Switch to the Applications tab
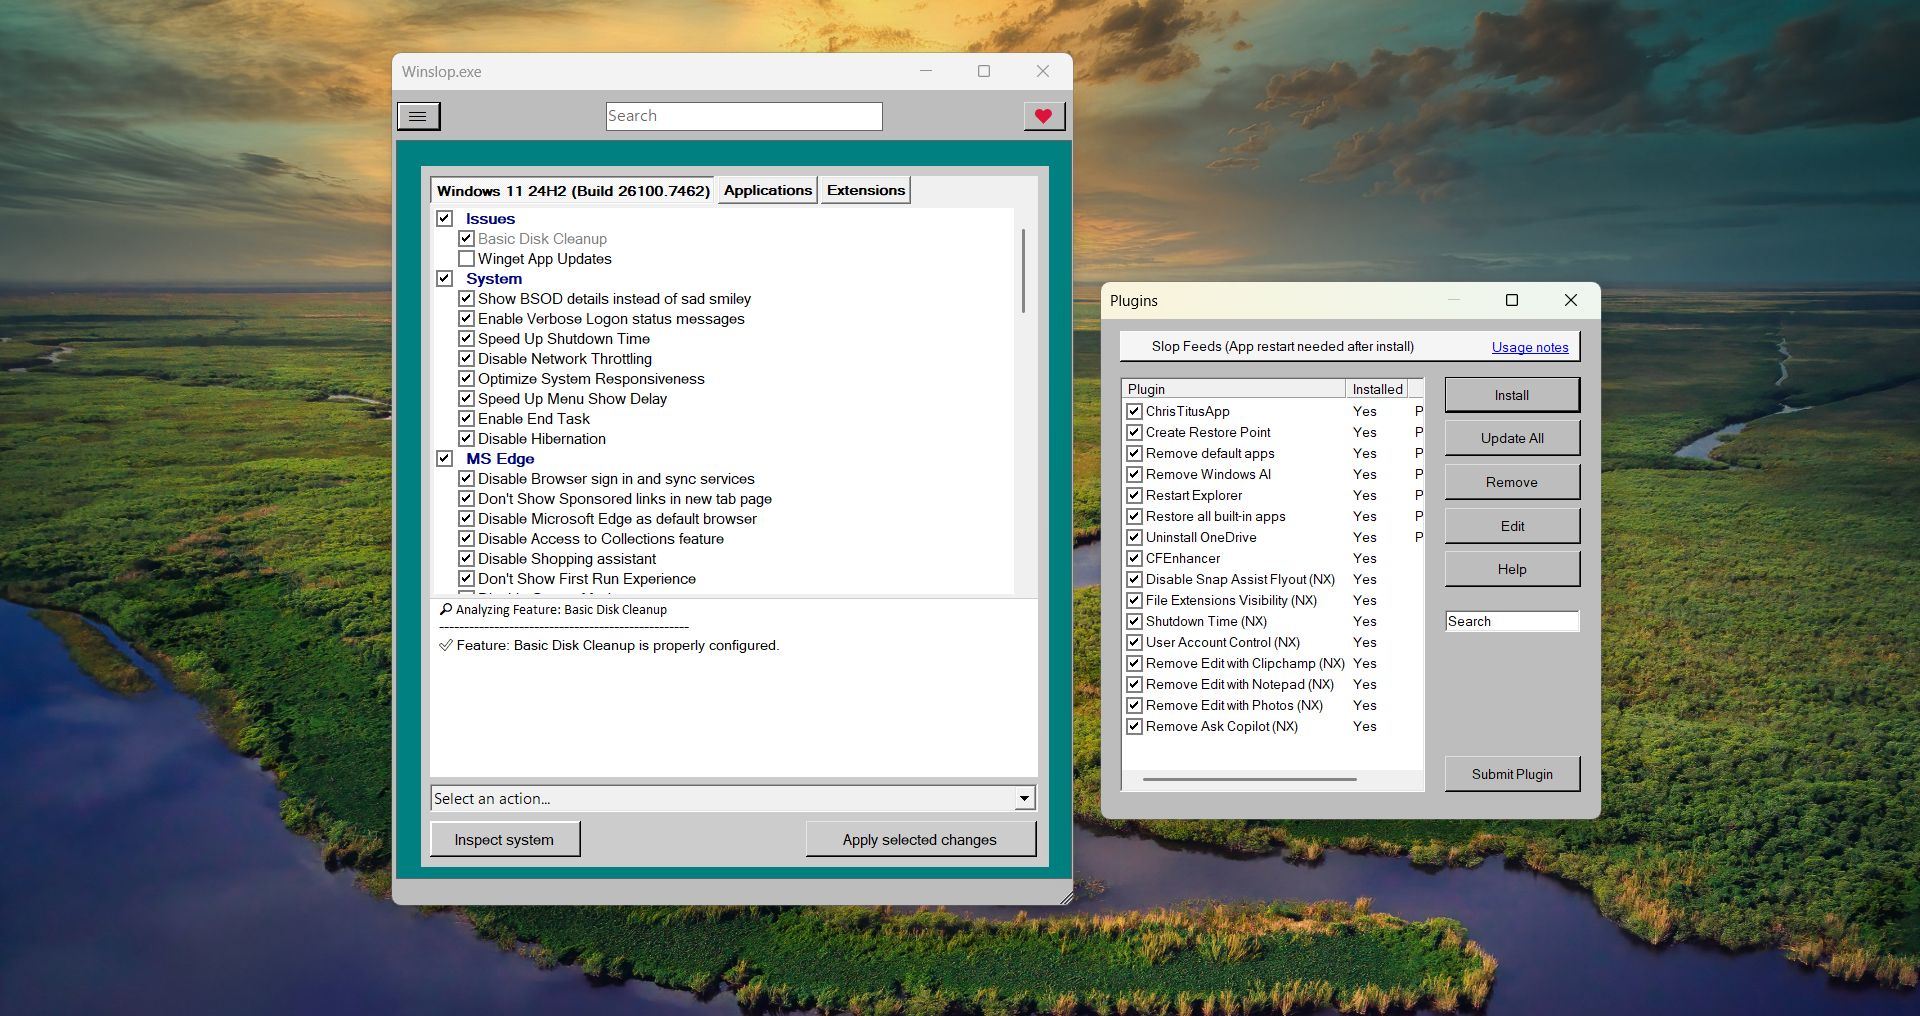 point(766,190)
